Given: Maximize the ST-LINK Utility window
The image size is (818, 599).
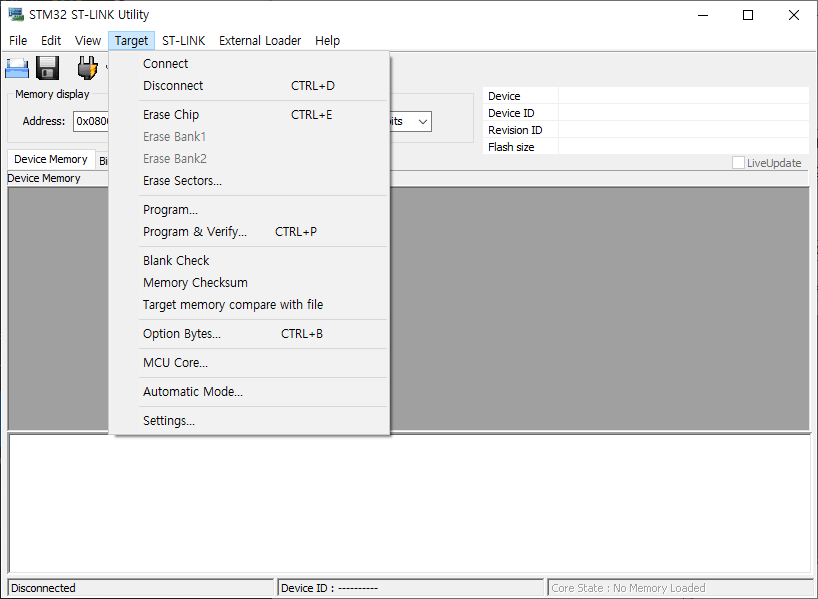Looking at the screenshot, I should coord(748,15).
